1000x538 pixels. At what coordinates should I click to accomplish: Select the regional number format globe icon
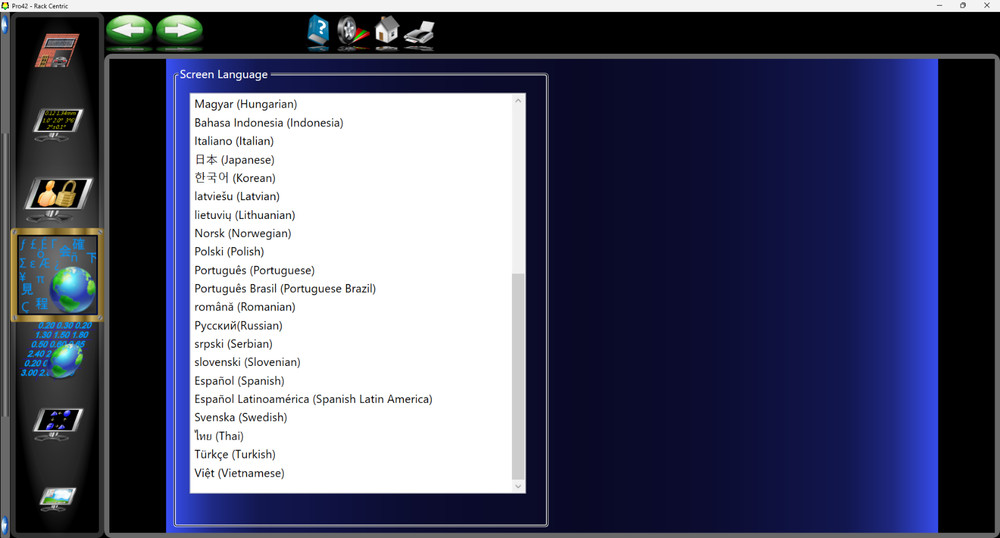tap(57, 348)
